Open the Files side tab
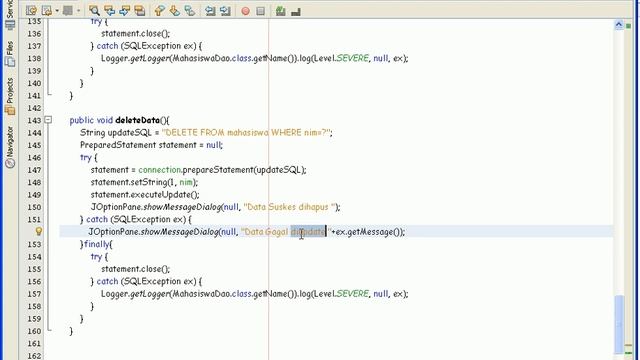This screenshot has width=640, height=360. [x=10, y=53]
